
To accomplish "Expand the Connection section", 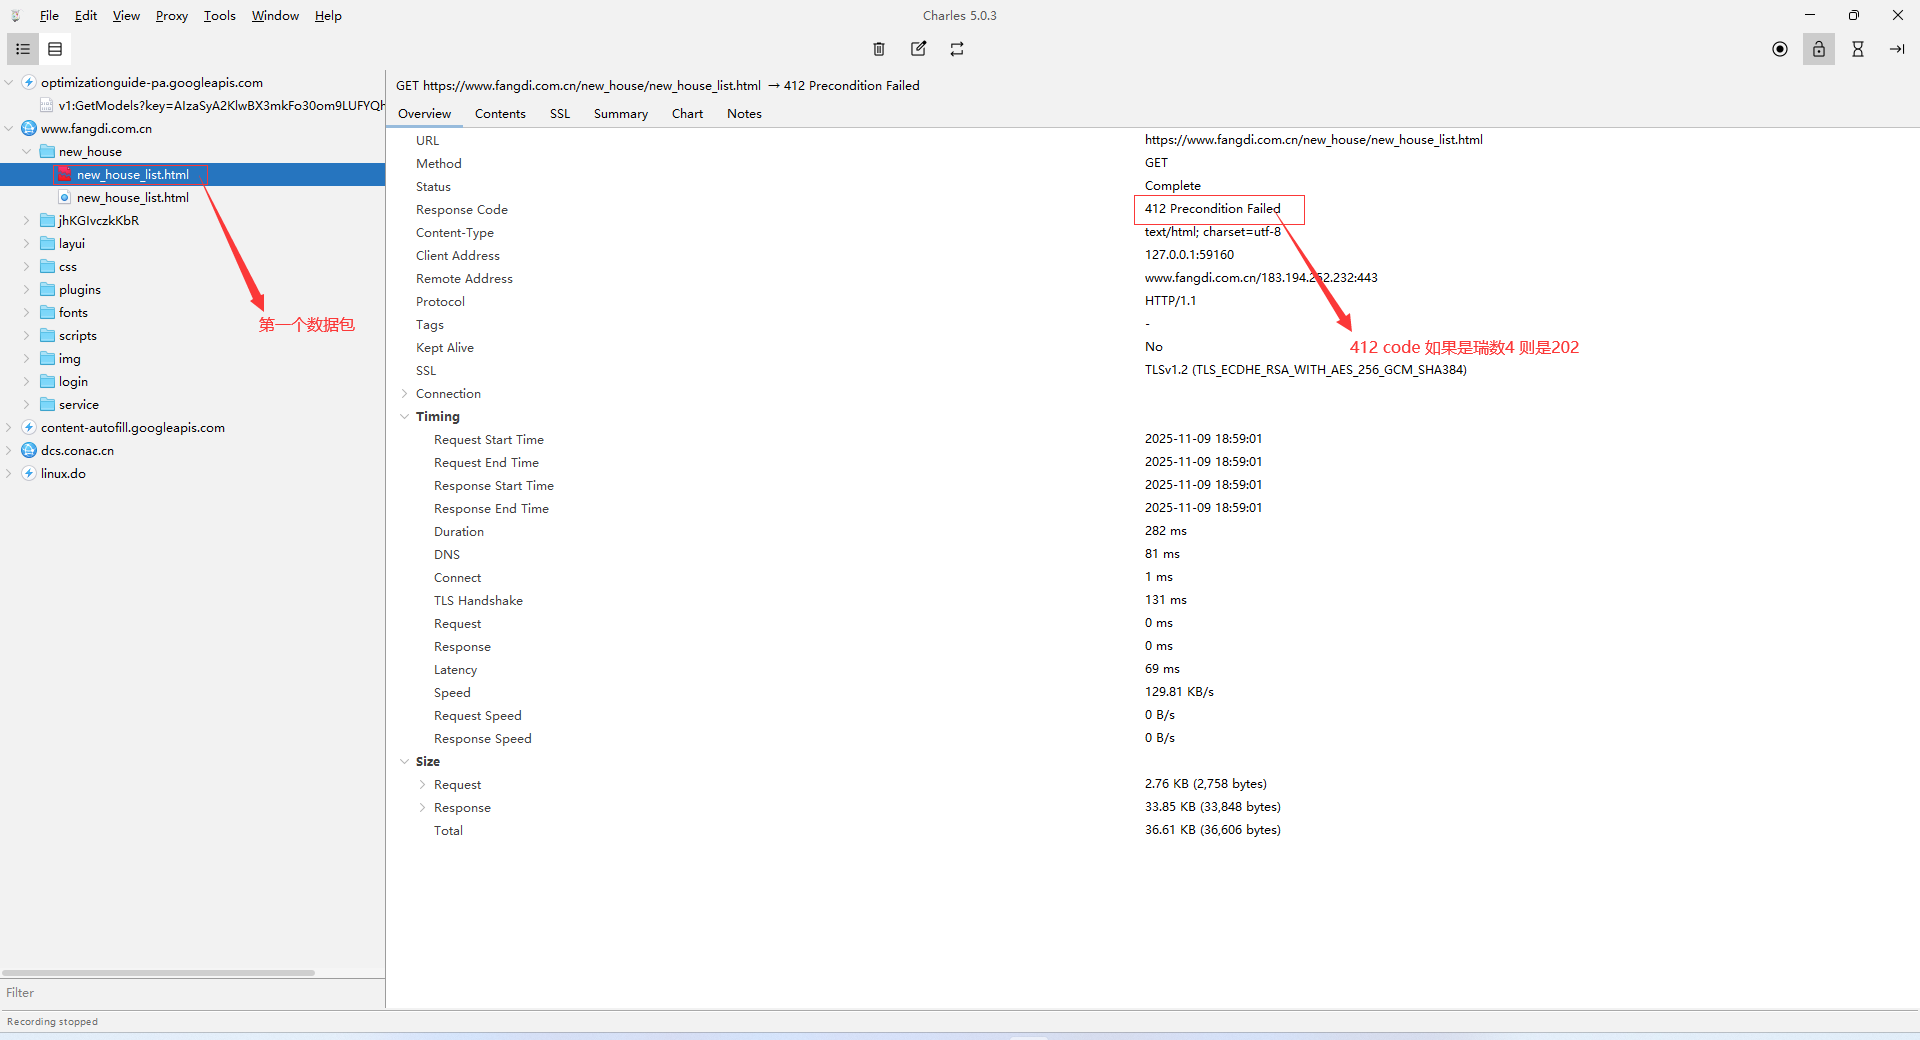I will tap(405, 394).
